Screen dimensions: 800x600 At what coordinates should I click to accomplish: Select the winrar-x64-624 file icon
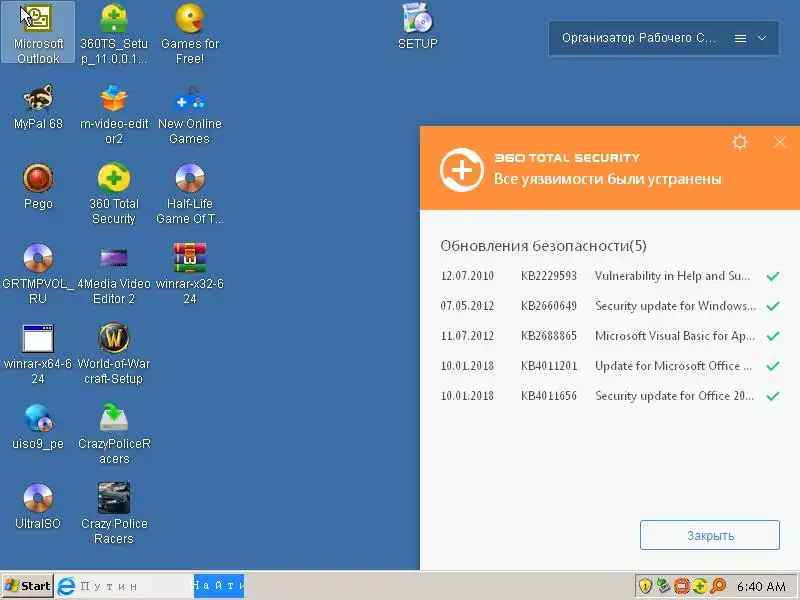[38, 355]
